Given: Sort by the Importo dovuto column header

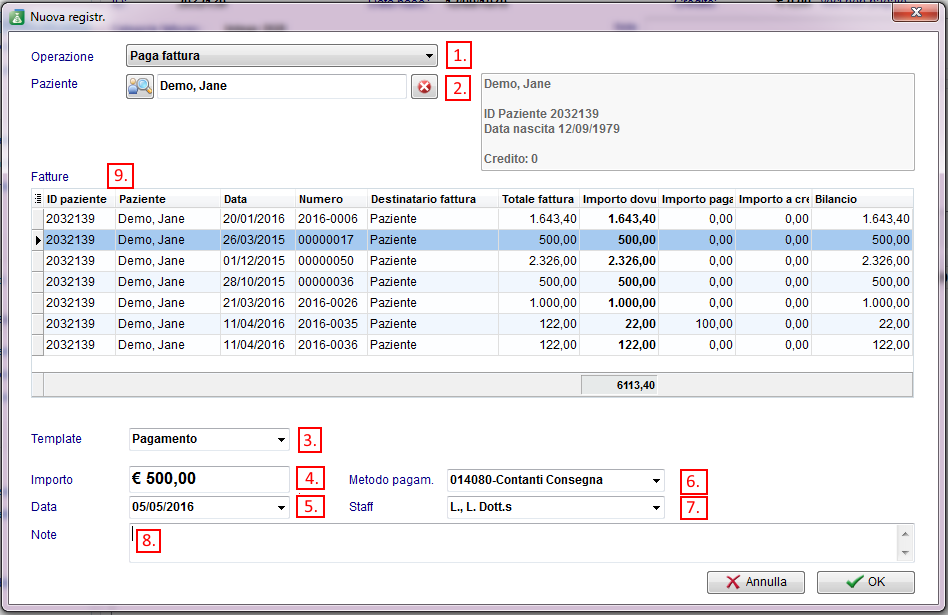Looking at the screenshot, I should tap(619, 199).
